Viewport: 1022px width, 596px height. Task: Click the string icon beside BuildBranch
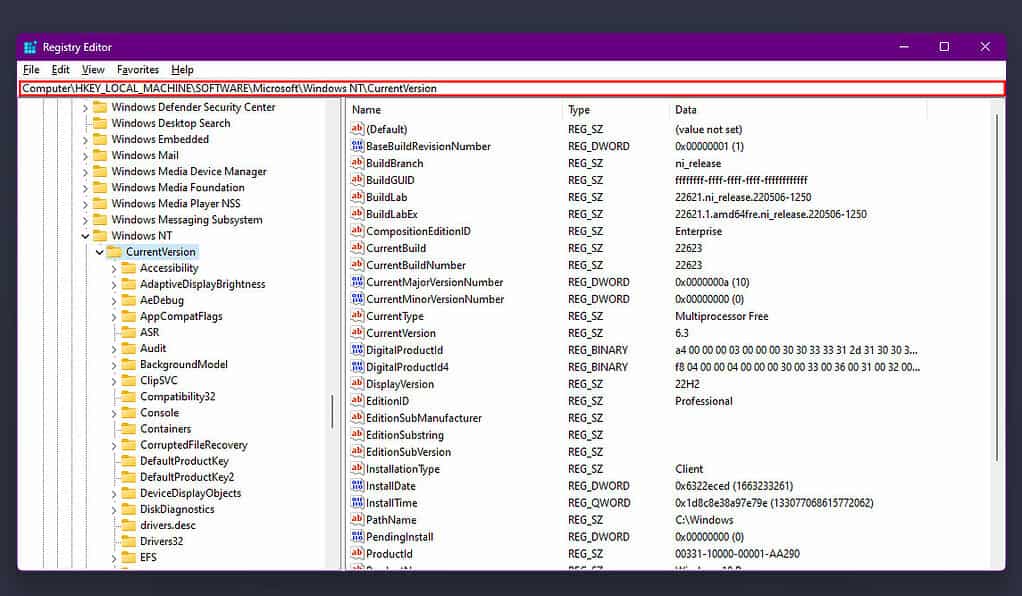357,163
